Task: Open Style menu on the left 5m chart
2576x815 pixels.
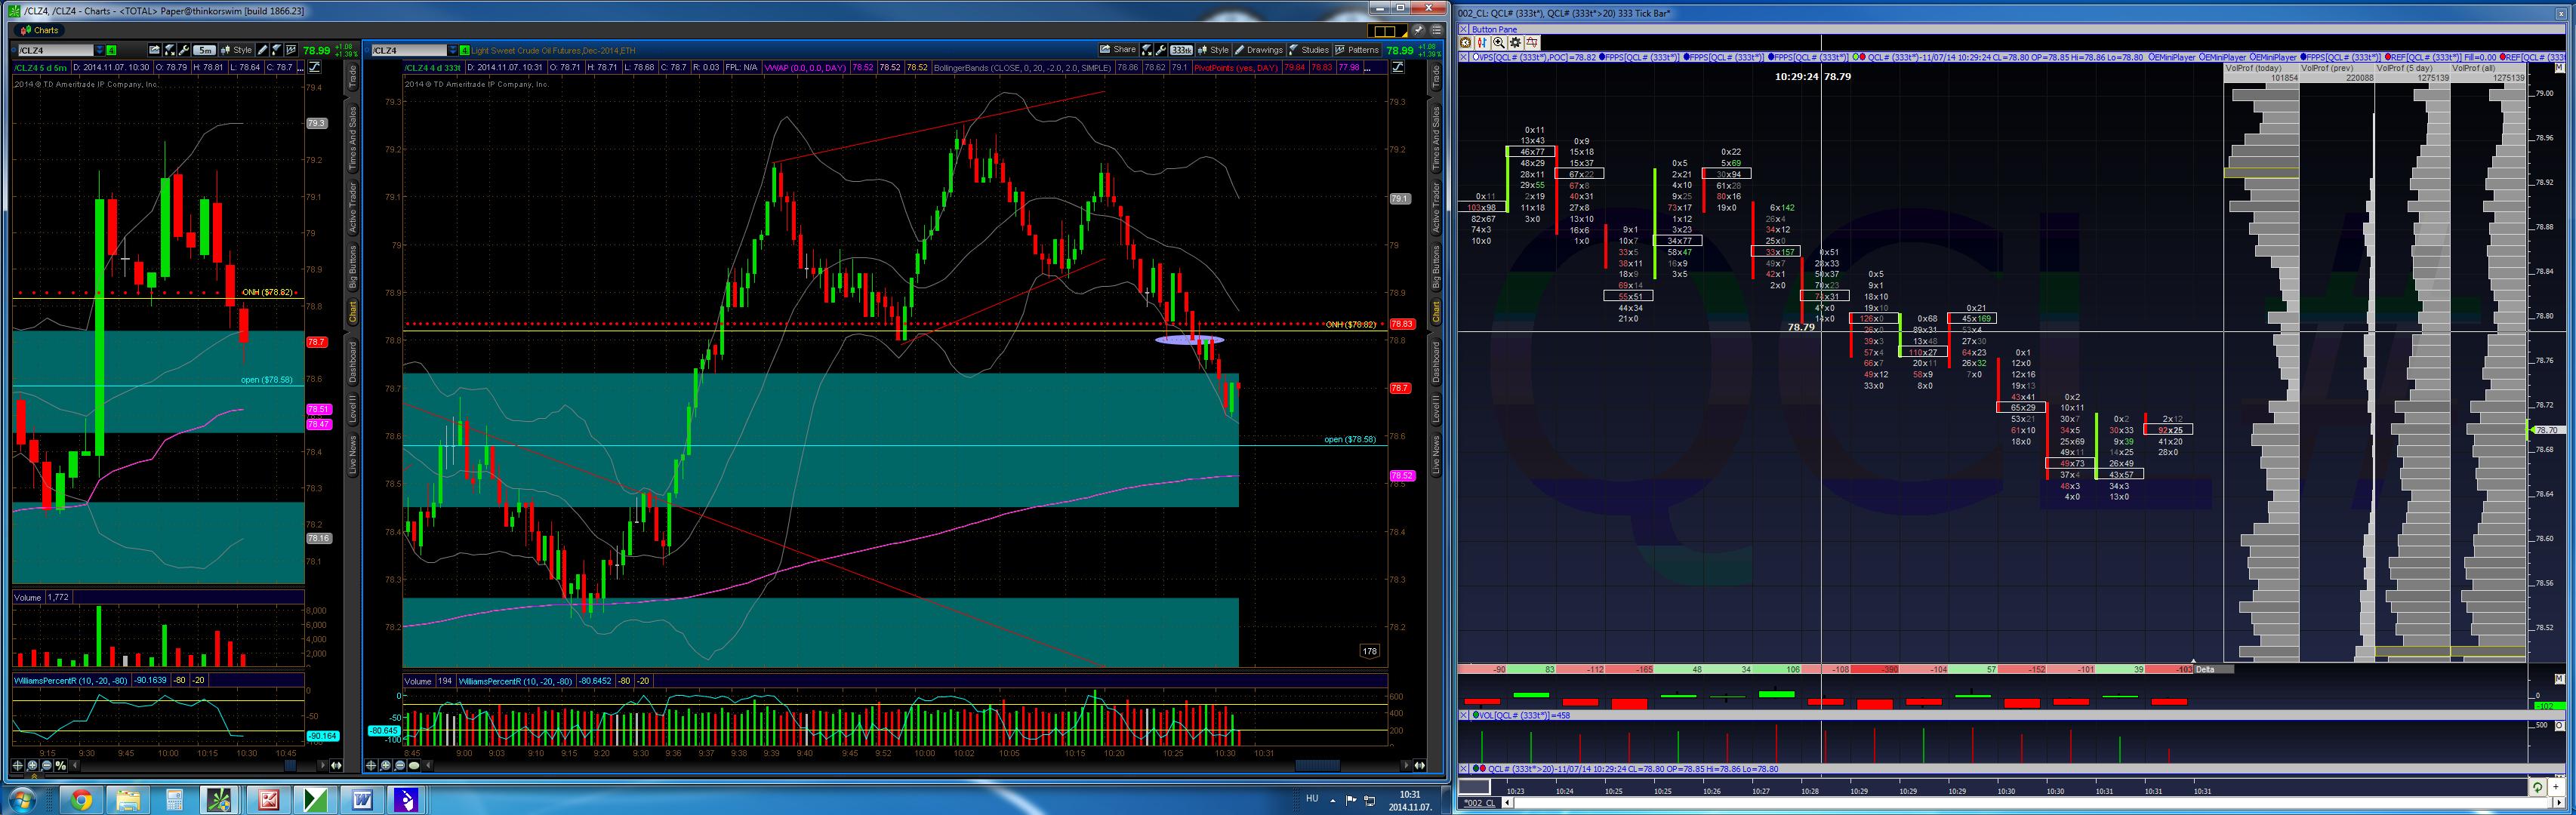Action: pos(237,50)
